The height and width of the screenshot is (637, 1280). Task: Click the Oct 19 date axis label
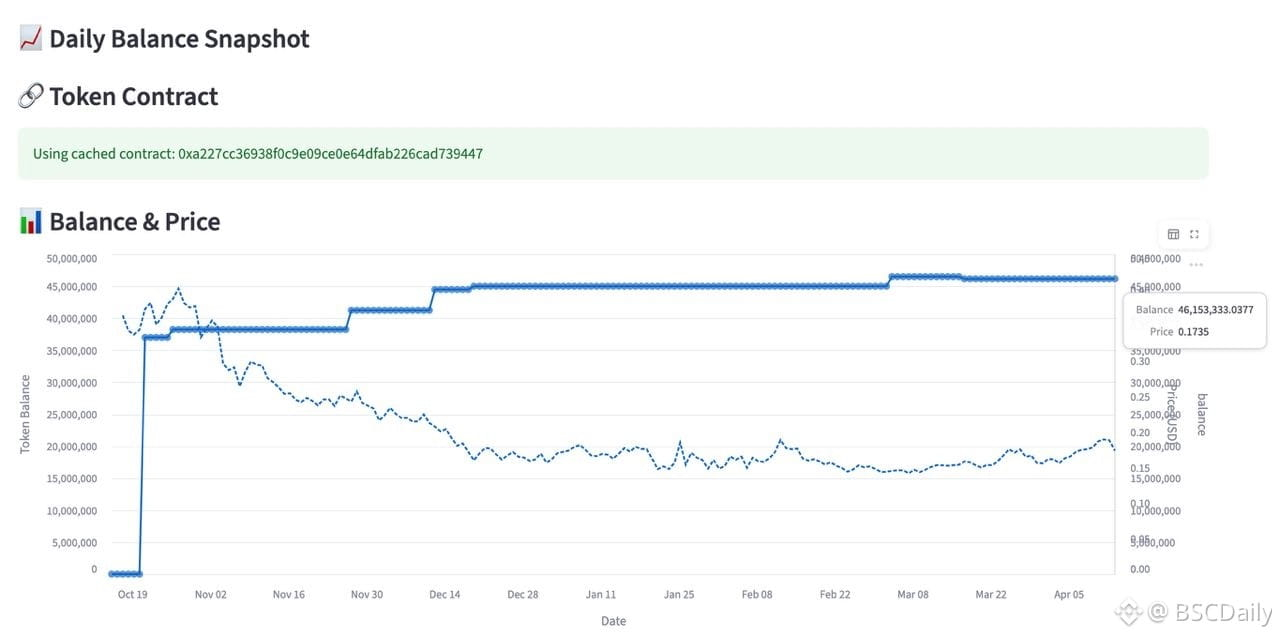(x=133, y=594)
